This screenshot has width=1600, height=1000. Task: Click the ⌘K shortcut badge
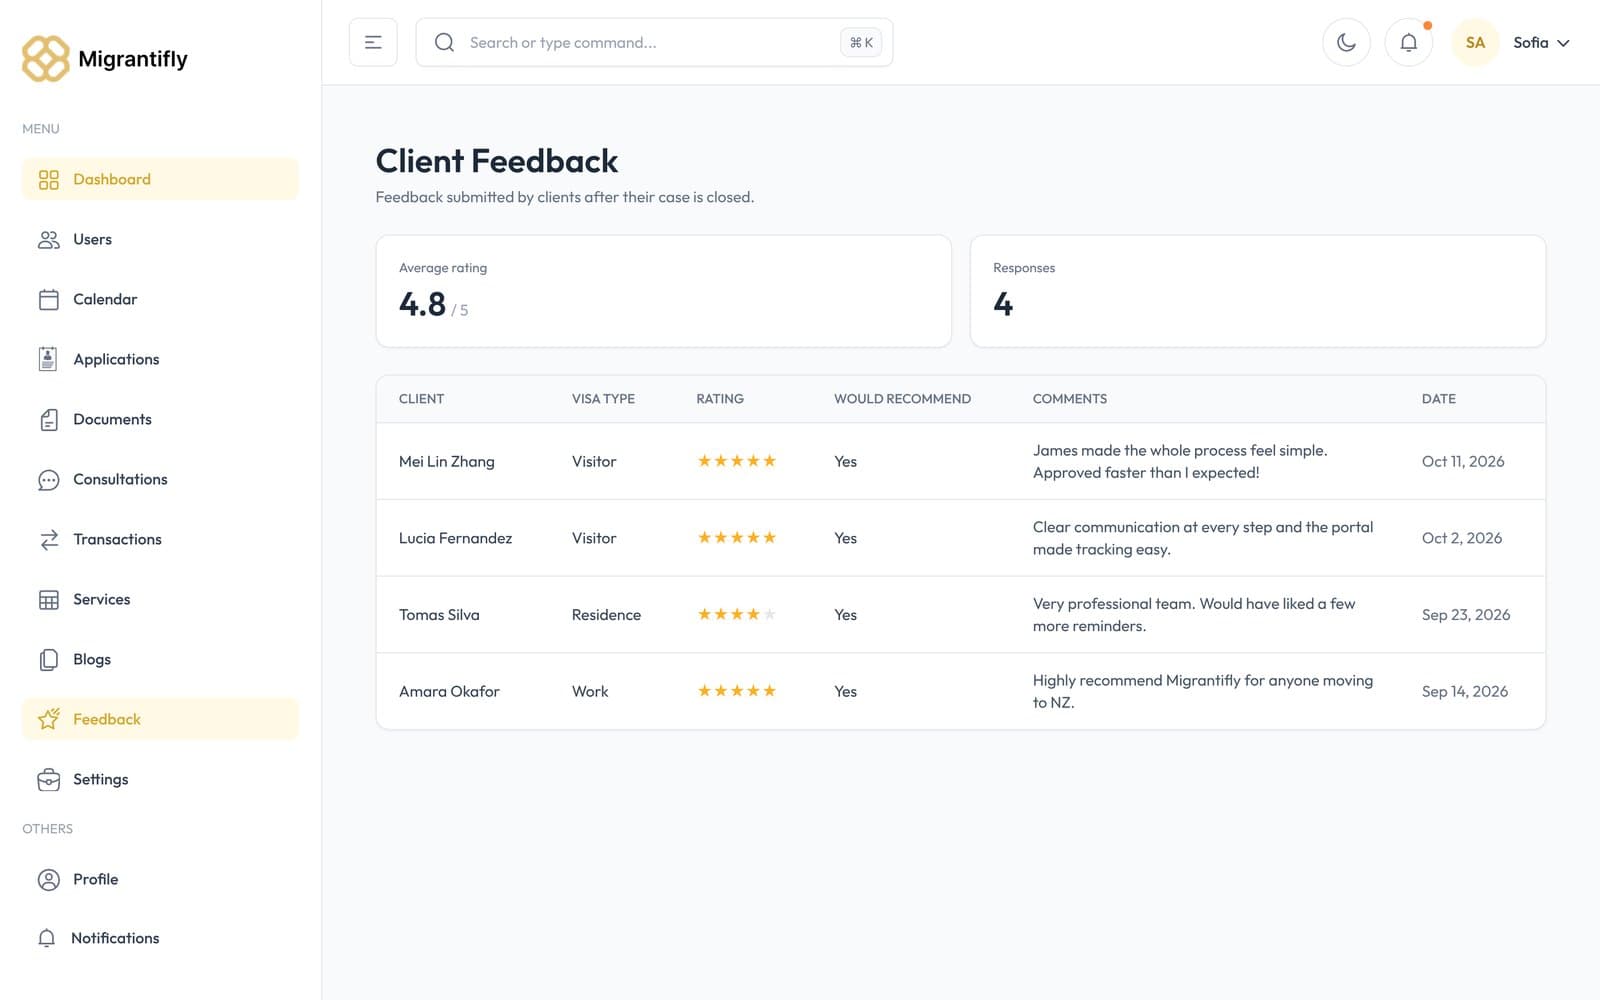coord(861,42)
